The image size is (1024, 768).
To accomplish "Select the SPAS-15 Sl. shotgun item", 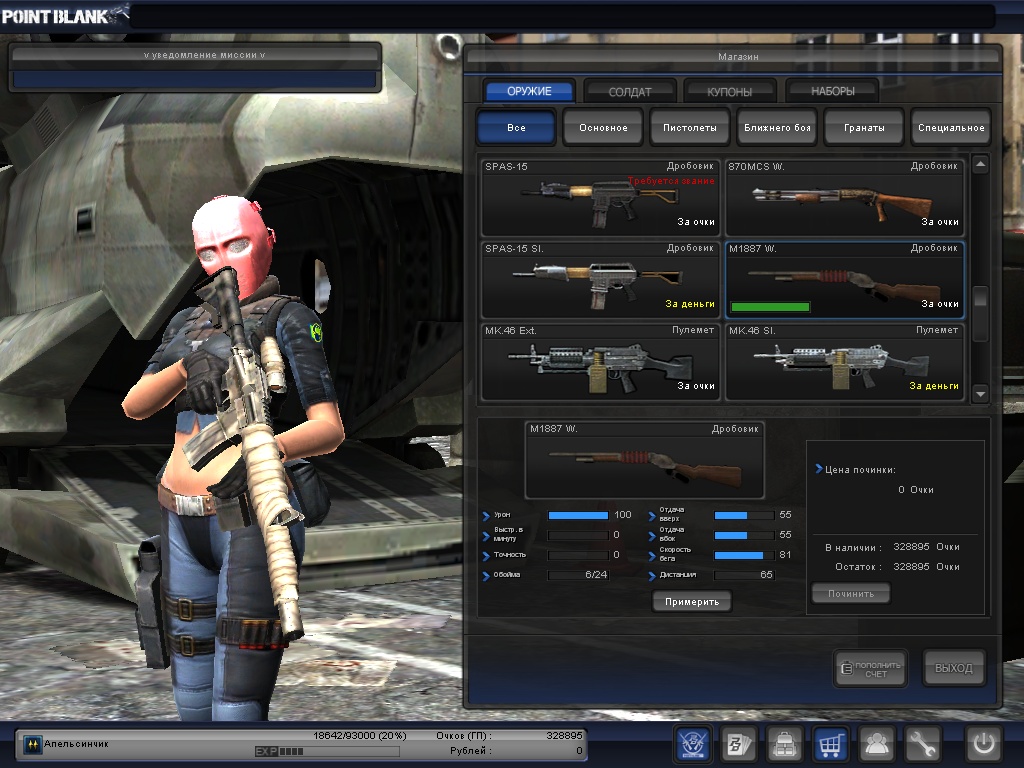I will coord(600,279).
